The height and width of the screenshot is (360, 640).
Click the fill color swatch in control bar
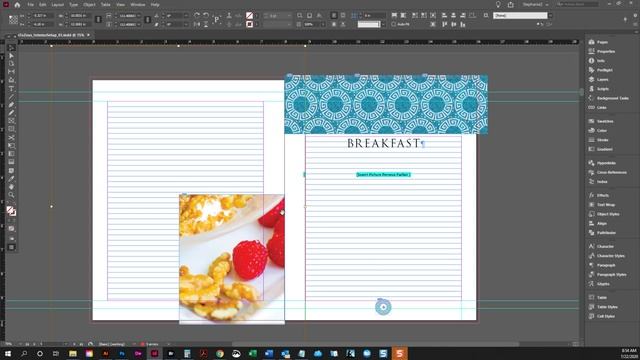pyautogui.click(x=249, y=16)
